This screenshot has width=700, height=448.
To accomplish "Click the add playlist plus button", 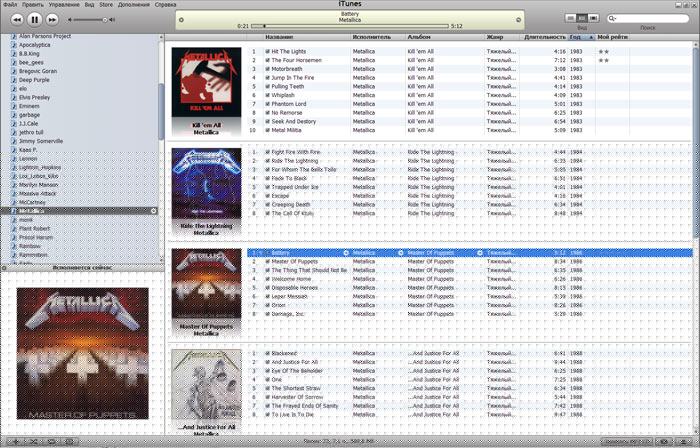I will coord(16,441).
